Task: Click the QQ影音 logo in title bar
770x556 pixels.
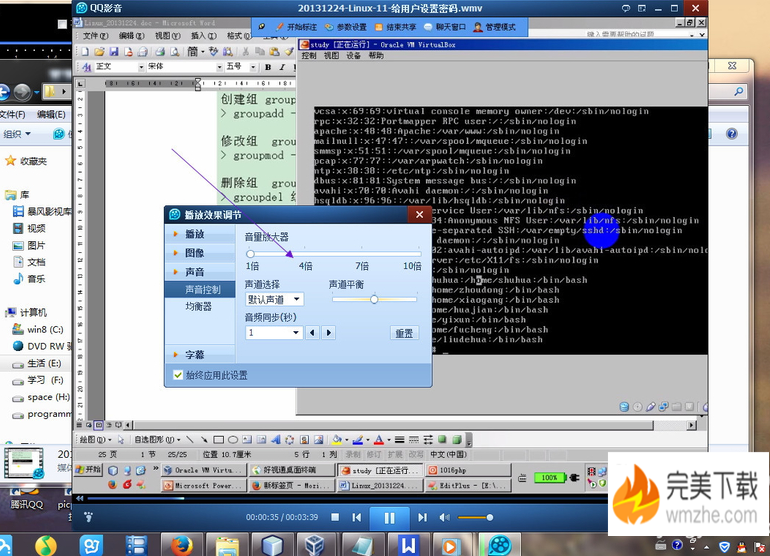Action: pyautogui.click(x=82, y=8)
